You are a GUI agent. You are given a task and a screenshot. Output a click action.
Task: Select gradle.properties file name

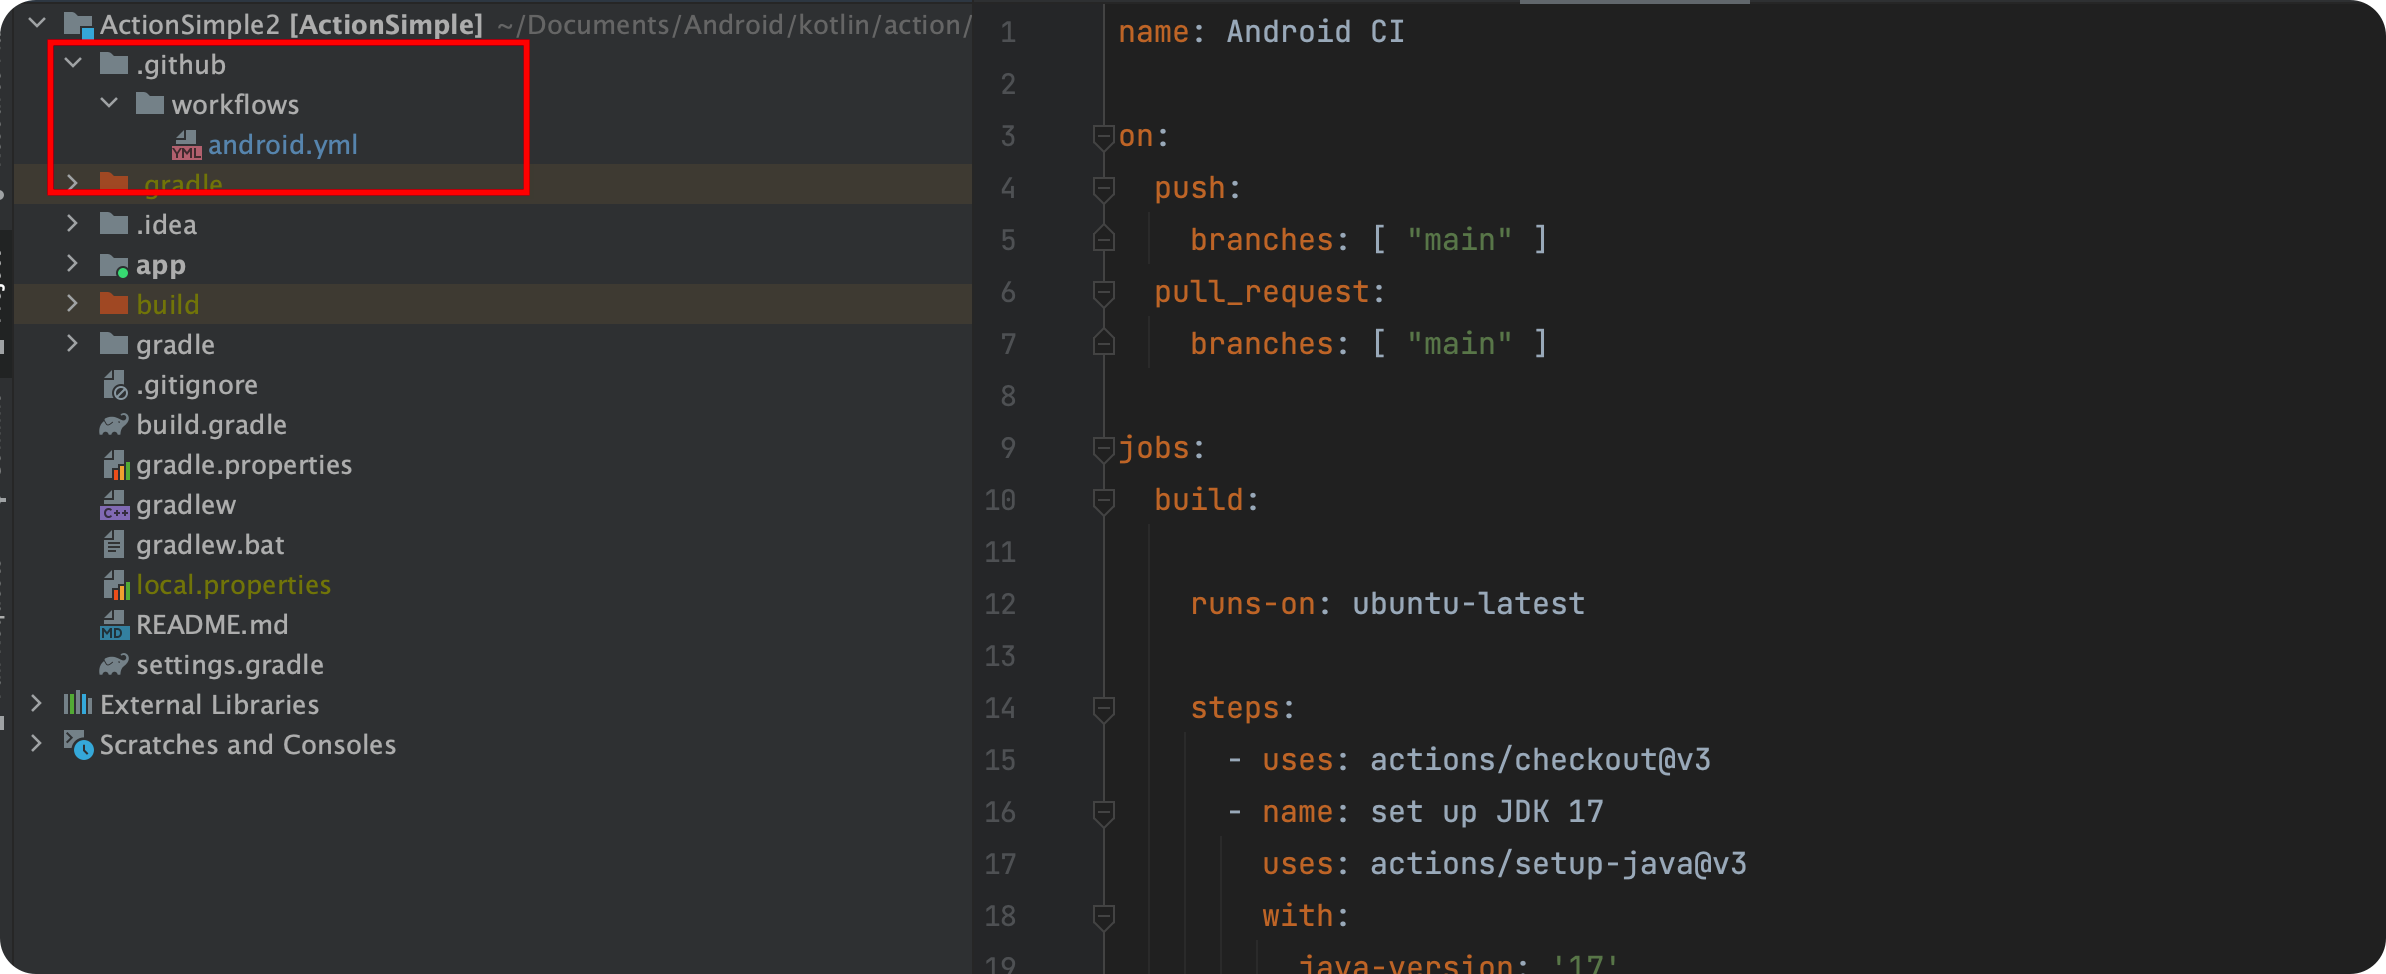(x=244, y=465)
